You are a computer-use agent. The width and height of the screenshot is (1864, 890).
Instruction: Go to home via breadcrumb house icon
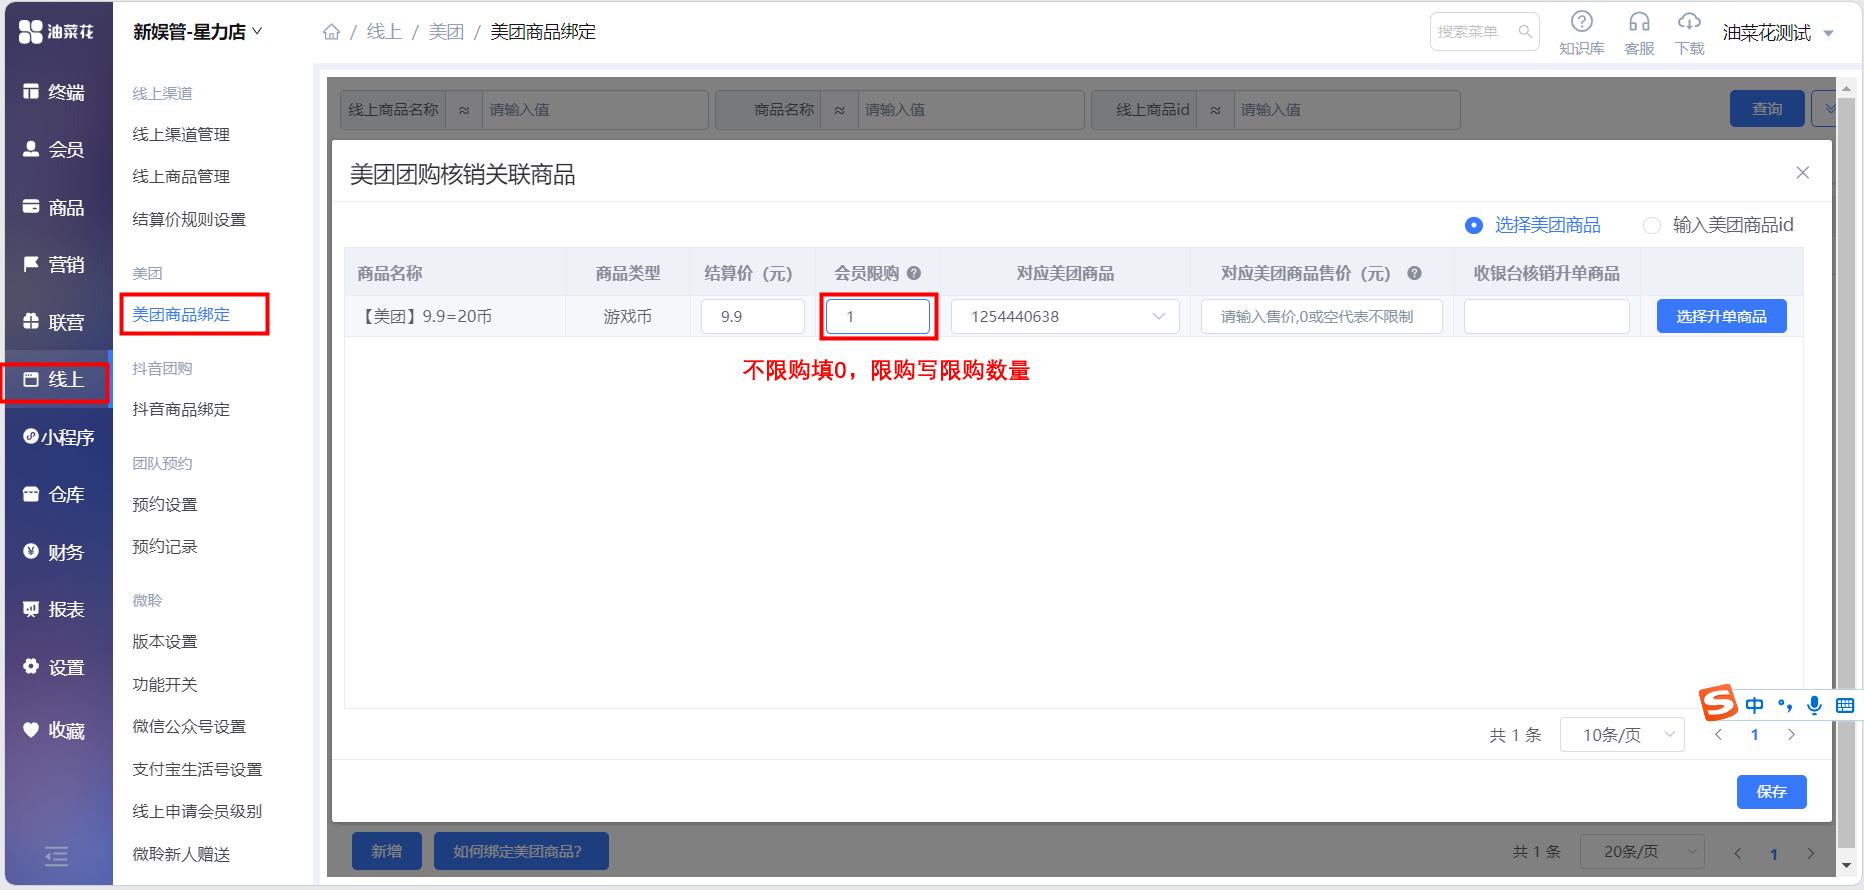(x=332, y=32)
